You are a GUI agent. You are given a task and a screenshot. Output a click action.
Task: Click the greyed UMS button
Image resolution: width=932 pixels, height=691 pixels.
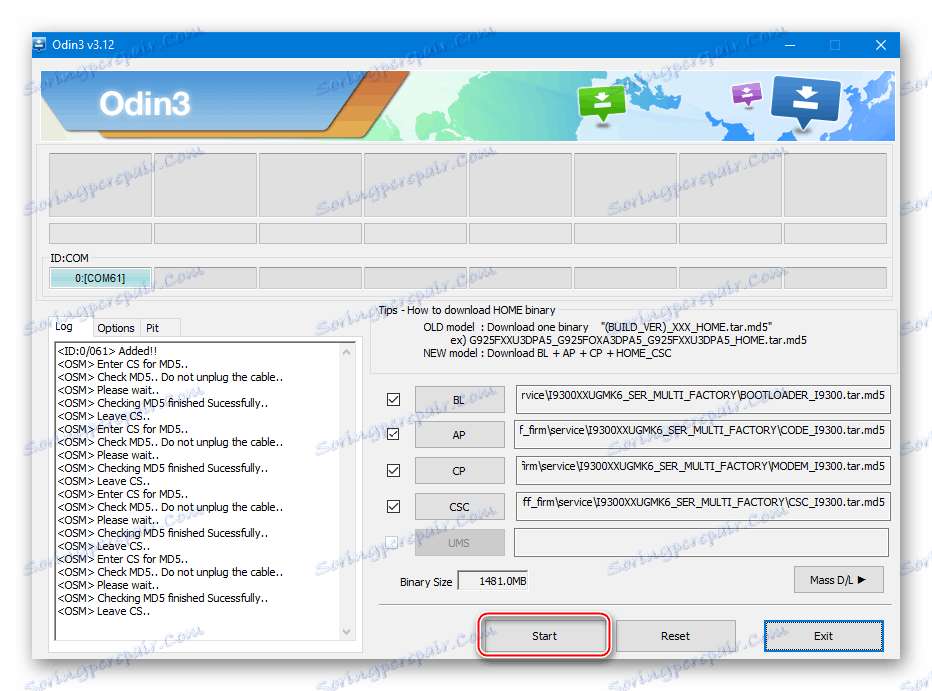tap(459, 542)
